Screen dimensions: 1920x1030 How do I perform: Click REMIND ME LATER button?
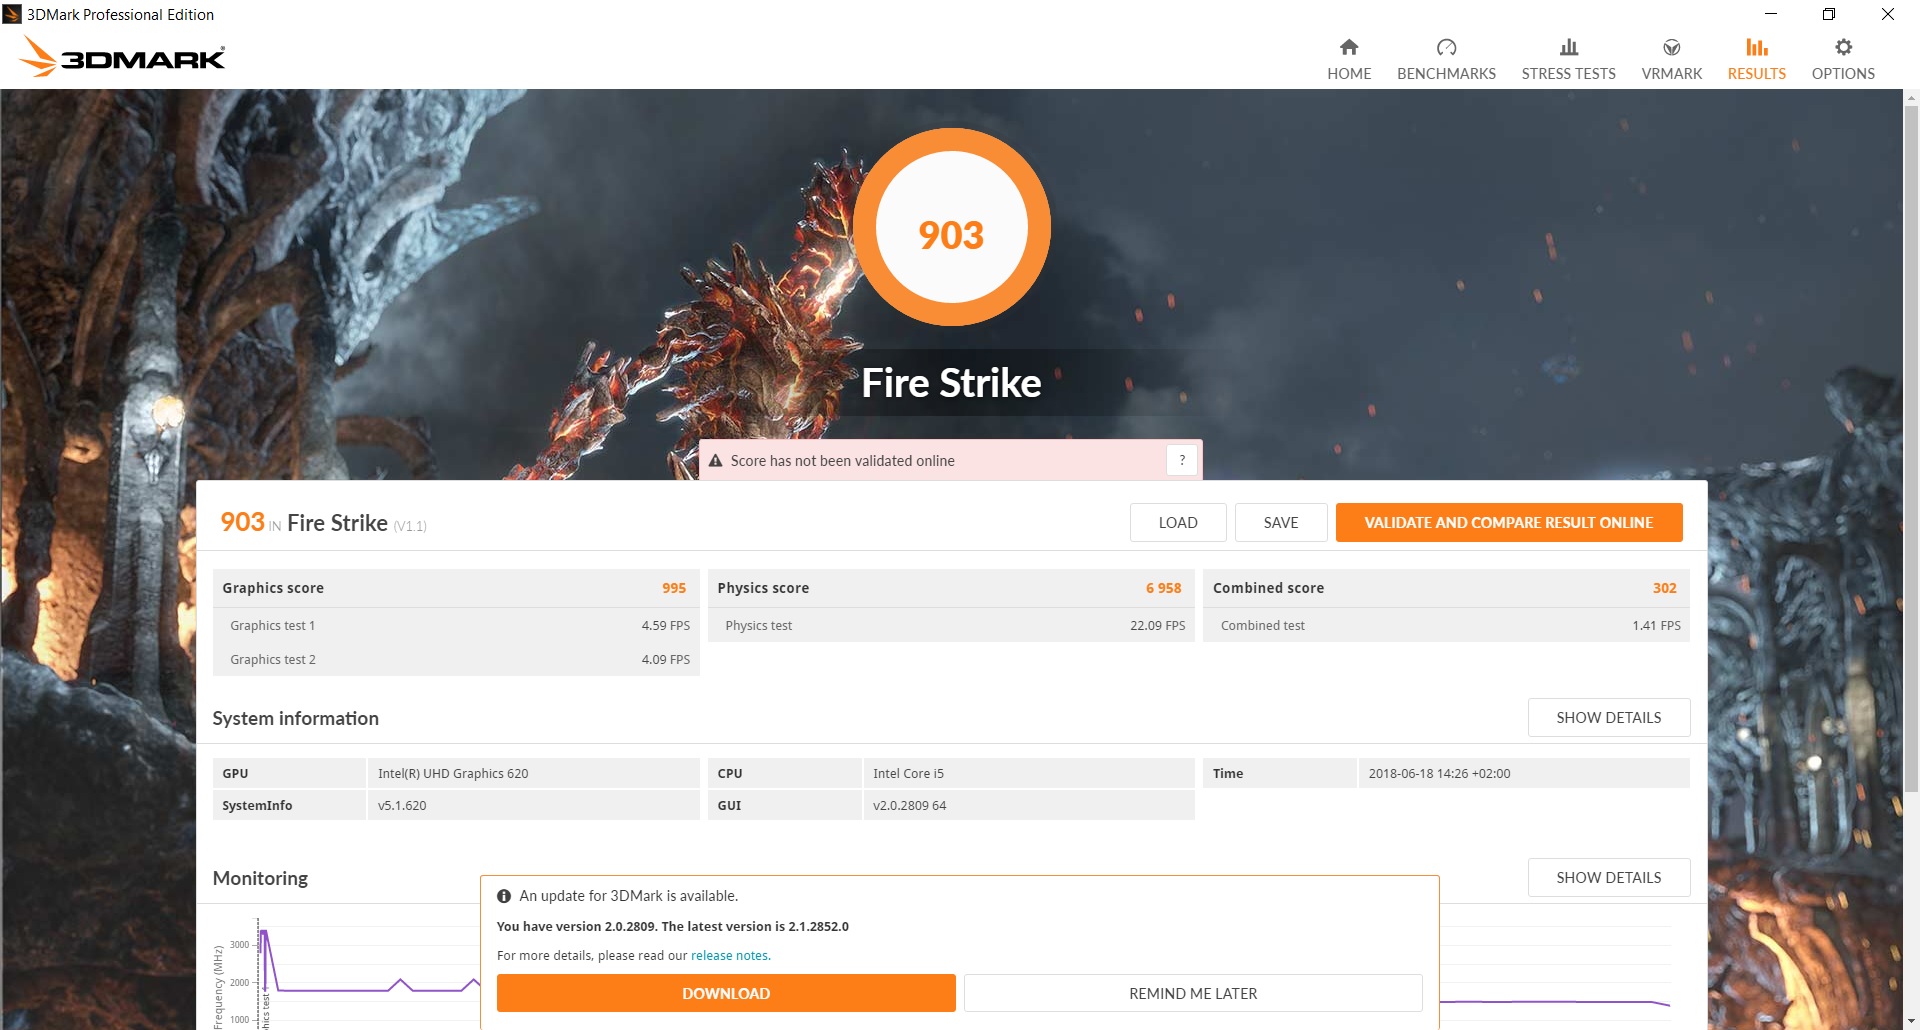1193,993
